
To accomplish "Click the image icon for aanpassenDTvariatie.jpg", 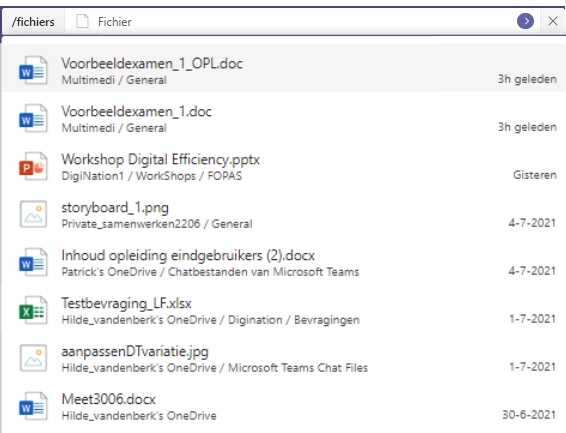I will point(33,358).
